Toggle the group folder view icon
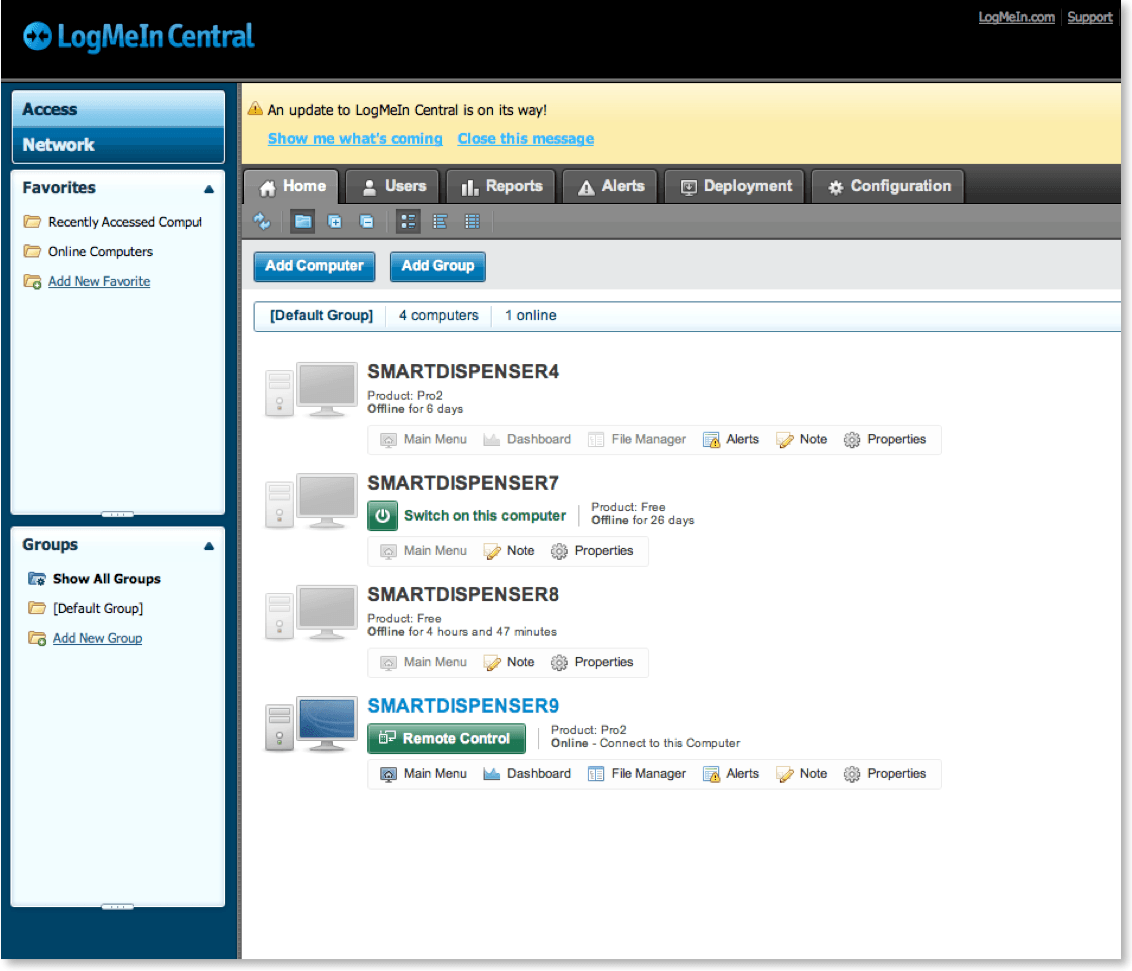The height and width of the screenshot is (971, 1132). pyautogui.click(x=302, y=222)
